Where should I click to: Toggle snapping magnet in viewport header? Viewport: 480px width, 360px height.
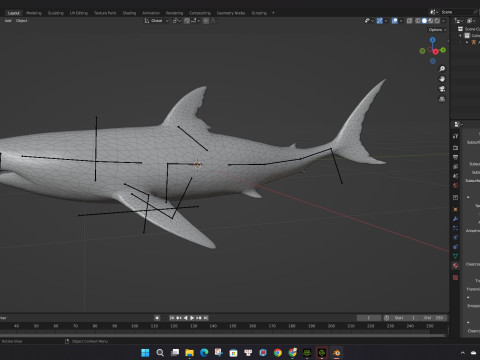coord(187,21)
